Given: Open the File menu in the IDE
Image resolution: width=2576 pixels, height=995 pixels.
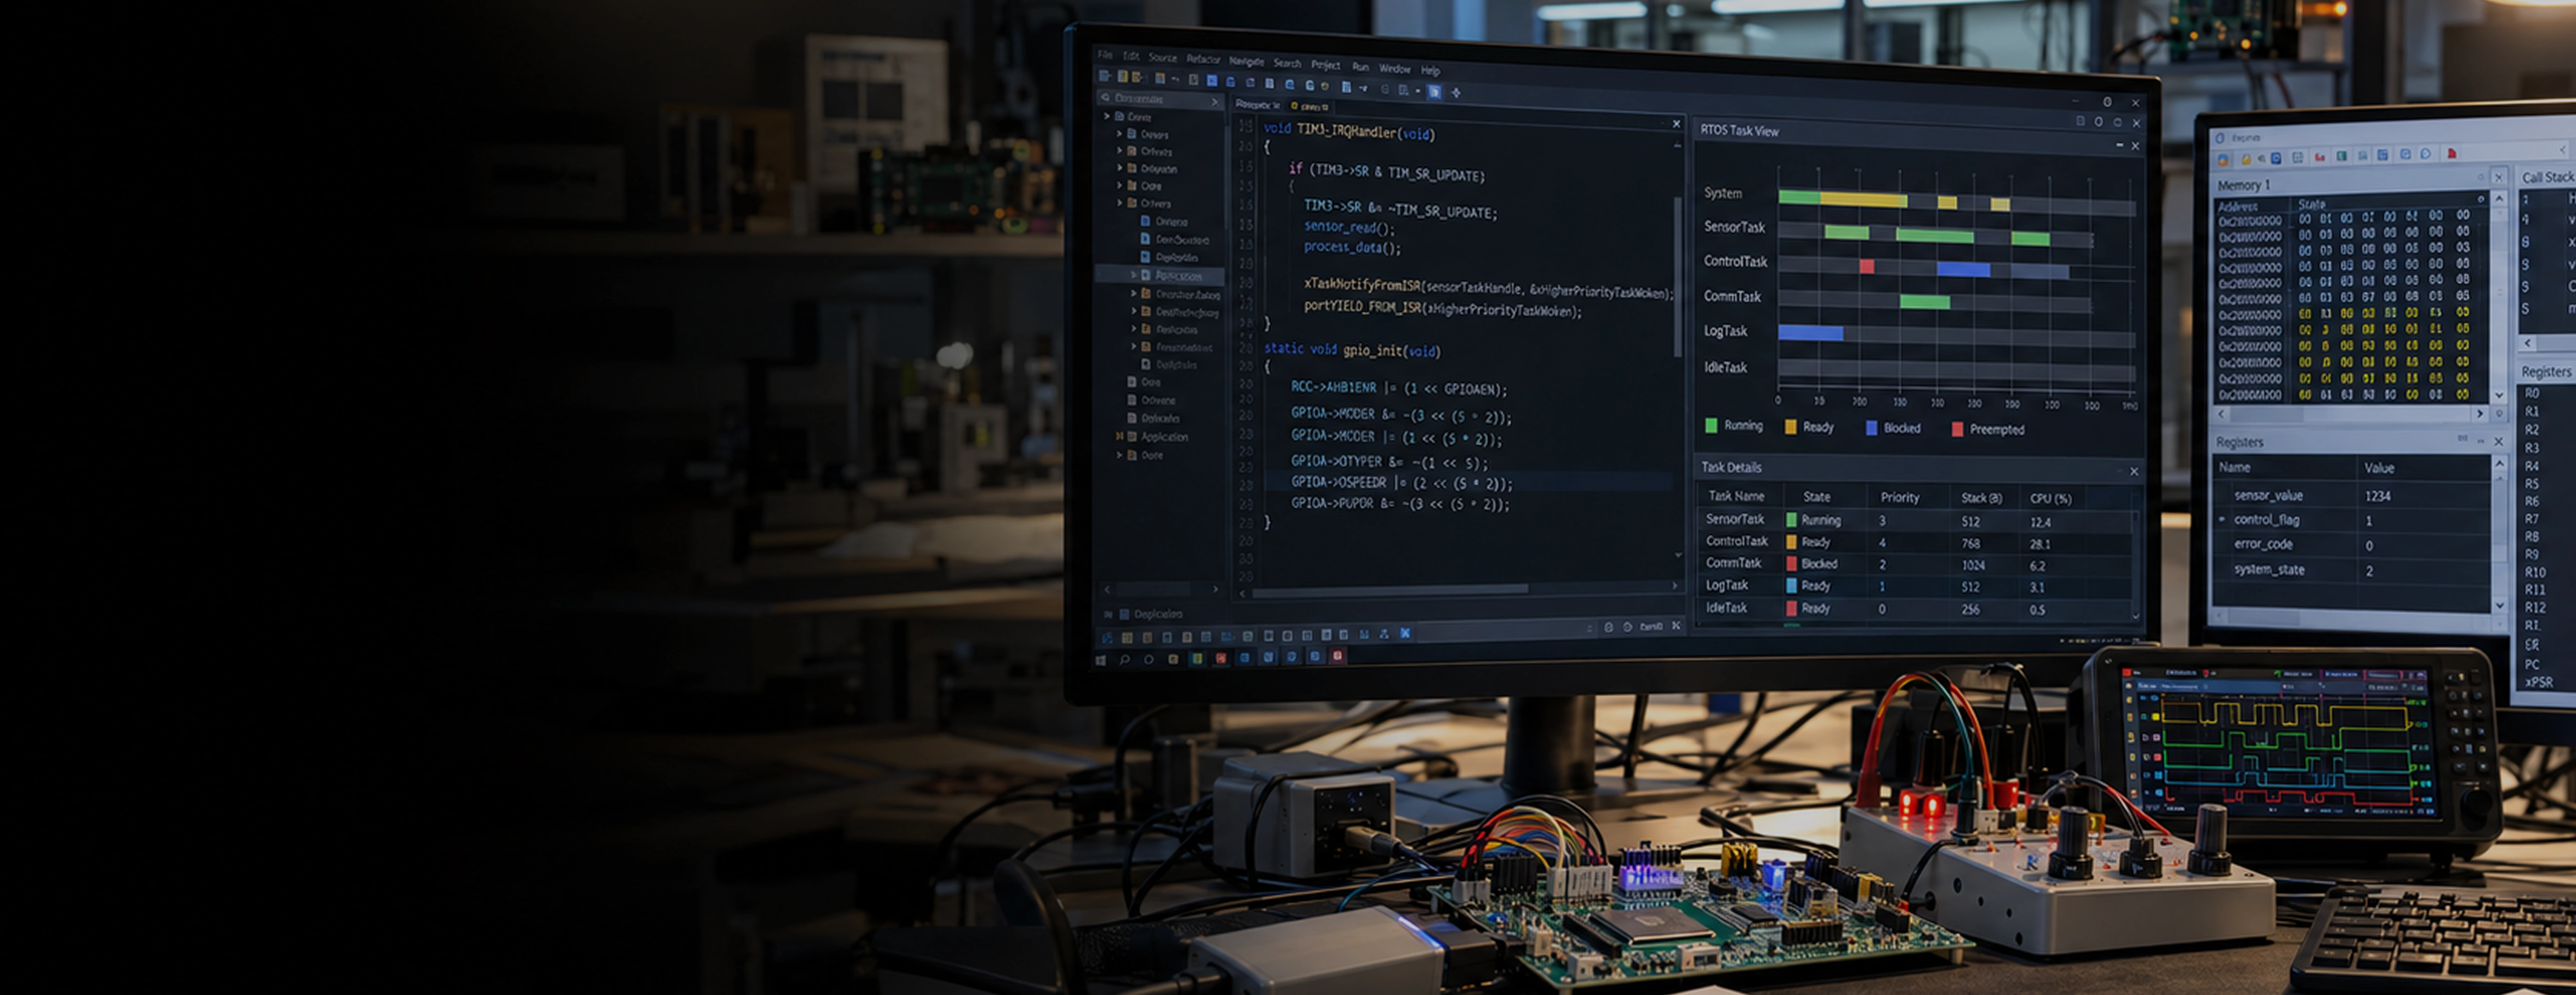Looking at the screenshot, I should click(1104, 55).
